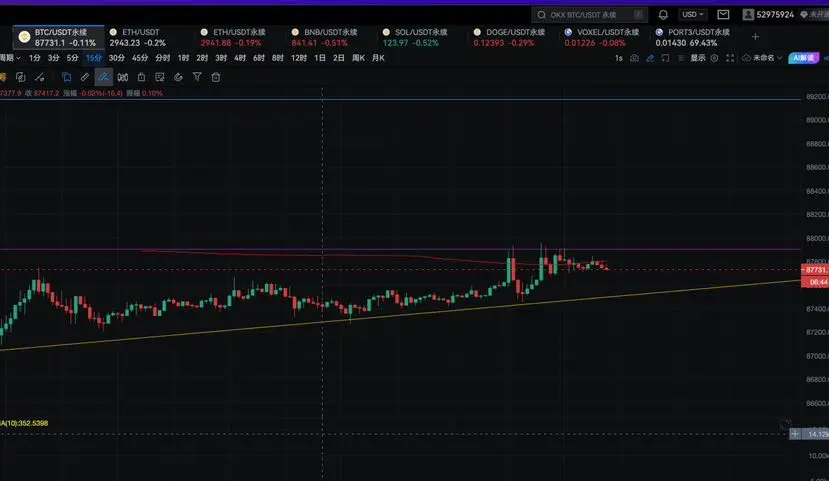Select the 15分 timeframe

point(94,58)
